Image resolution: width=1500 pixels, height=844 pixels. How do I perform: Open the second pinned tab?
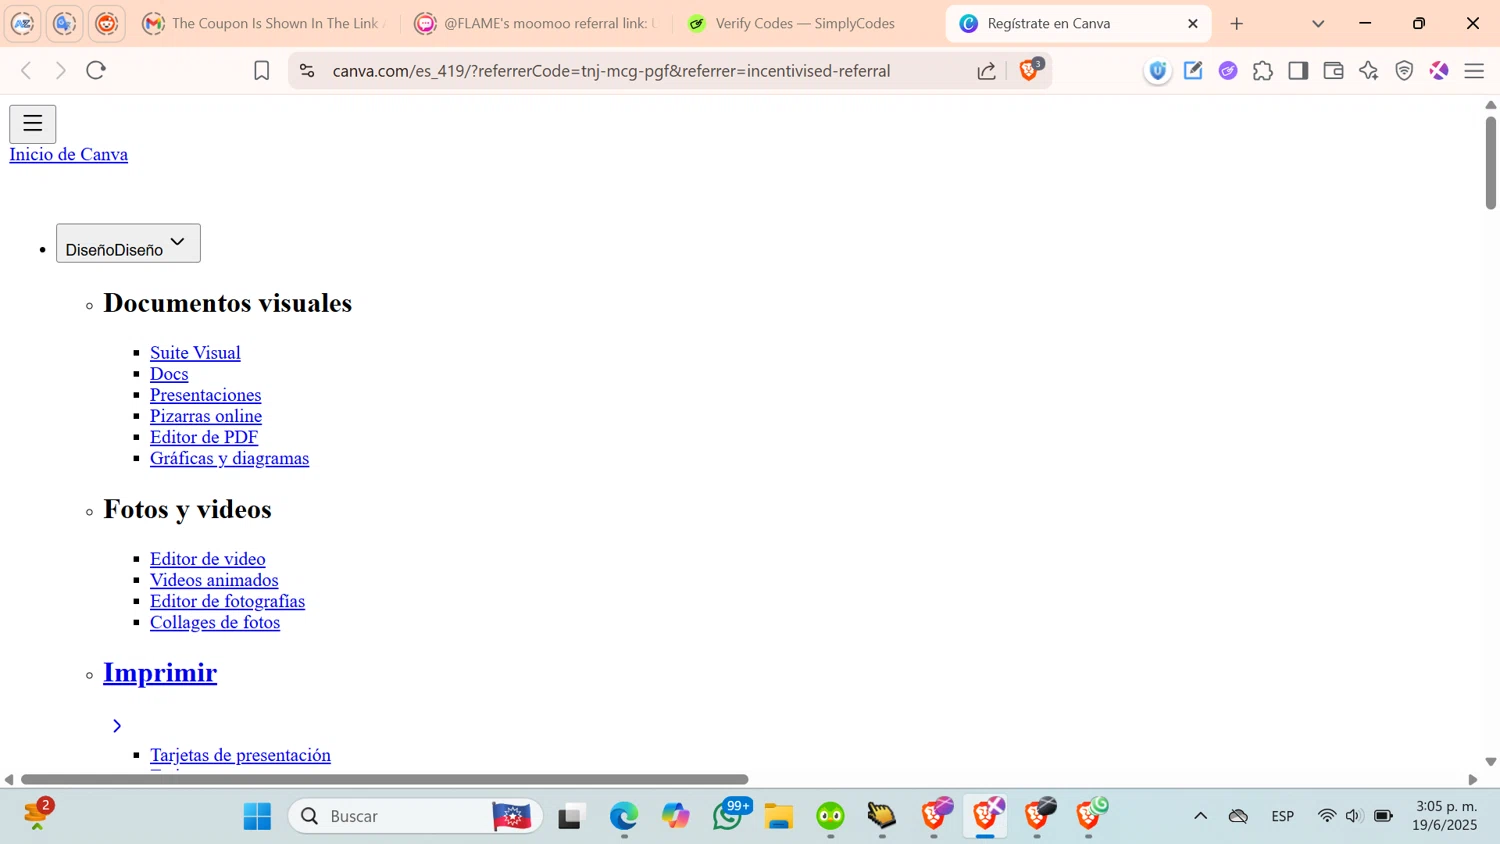[x=65, y=23]
